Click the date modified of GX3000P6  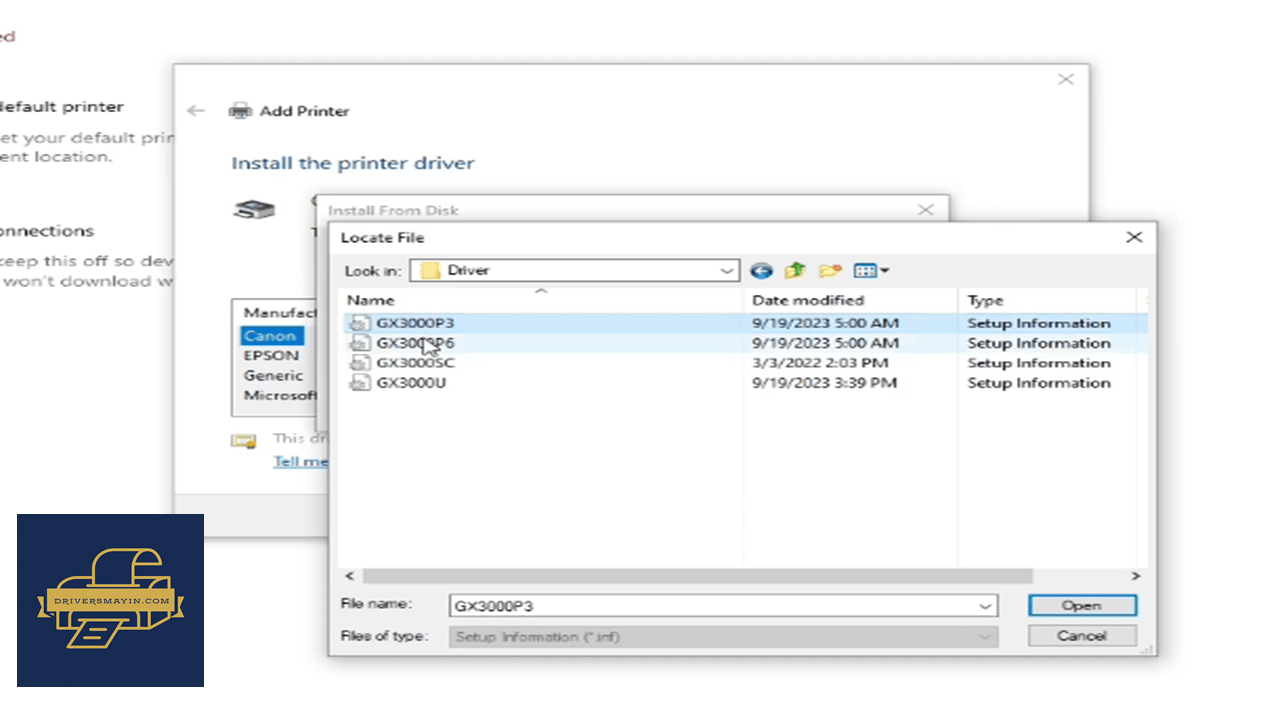(825, 343)
